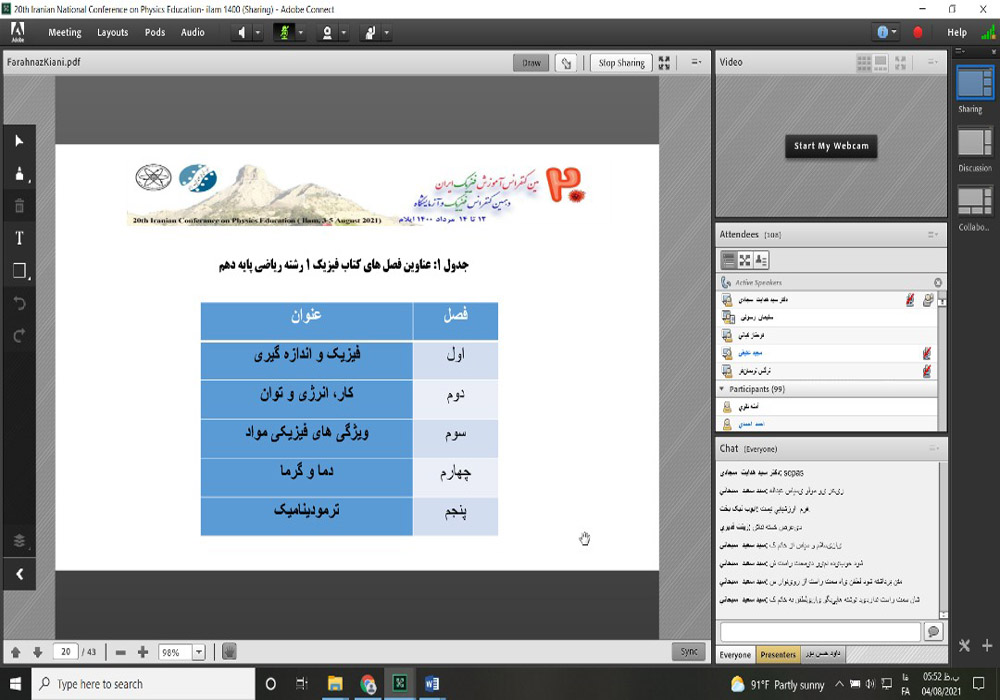This screenshot has height=700, width=1000.
Task: Open the speaker volume dropdown arrow
Action: [257, 32]
